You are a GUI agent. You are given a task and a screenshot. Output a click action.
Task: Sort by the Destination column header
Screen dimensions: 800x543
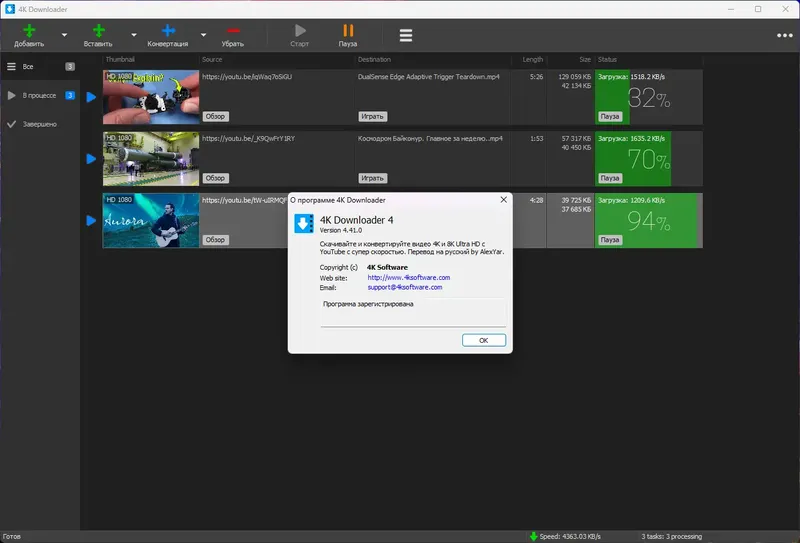click(x=374, y=59)
